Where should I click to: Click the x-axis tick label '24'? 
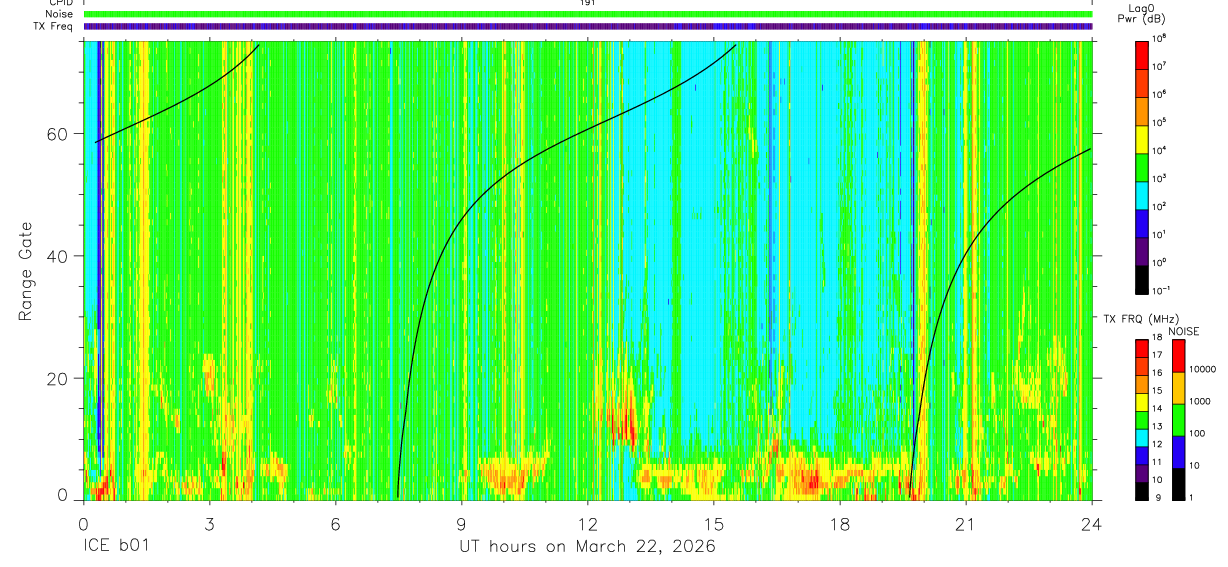click(1092, 524)
